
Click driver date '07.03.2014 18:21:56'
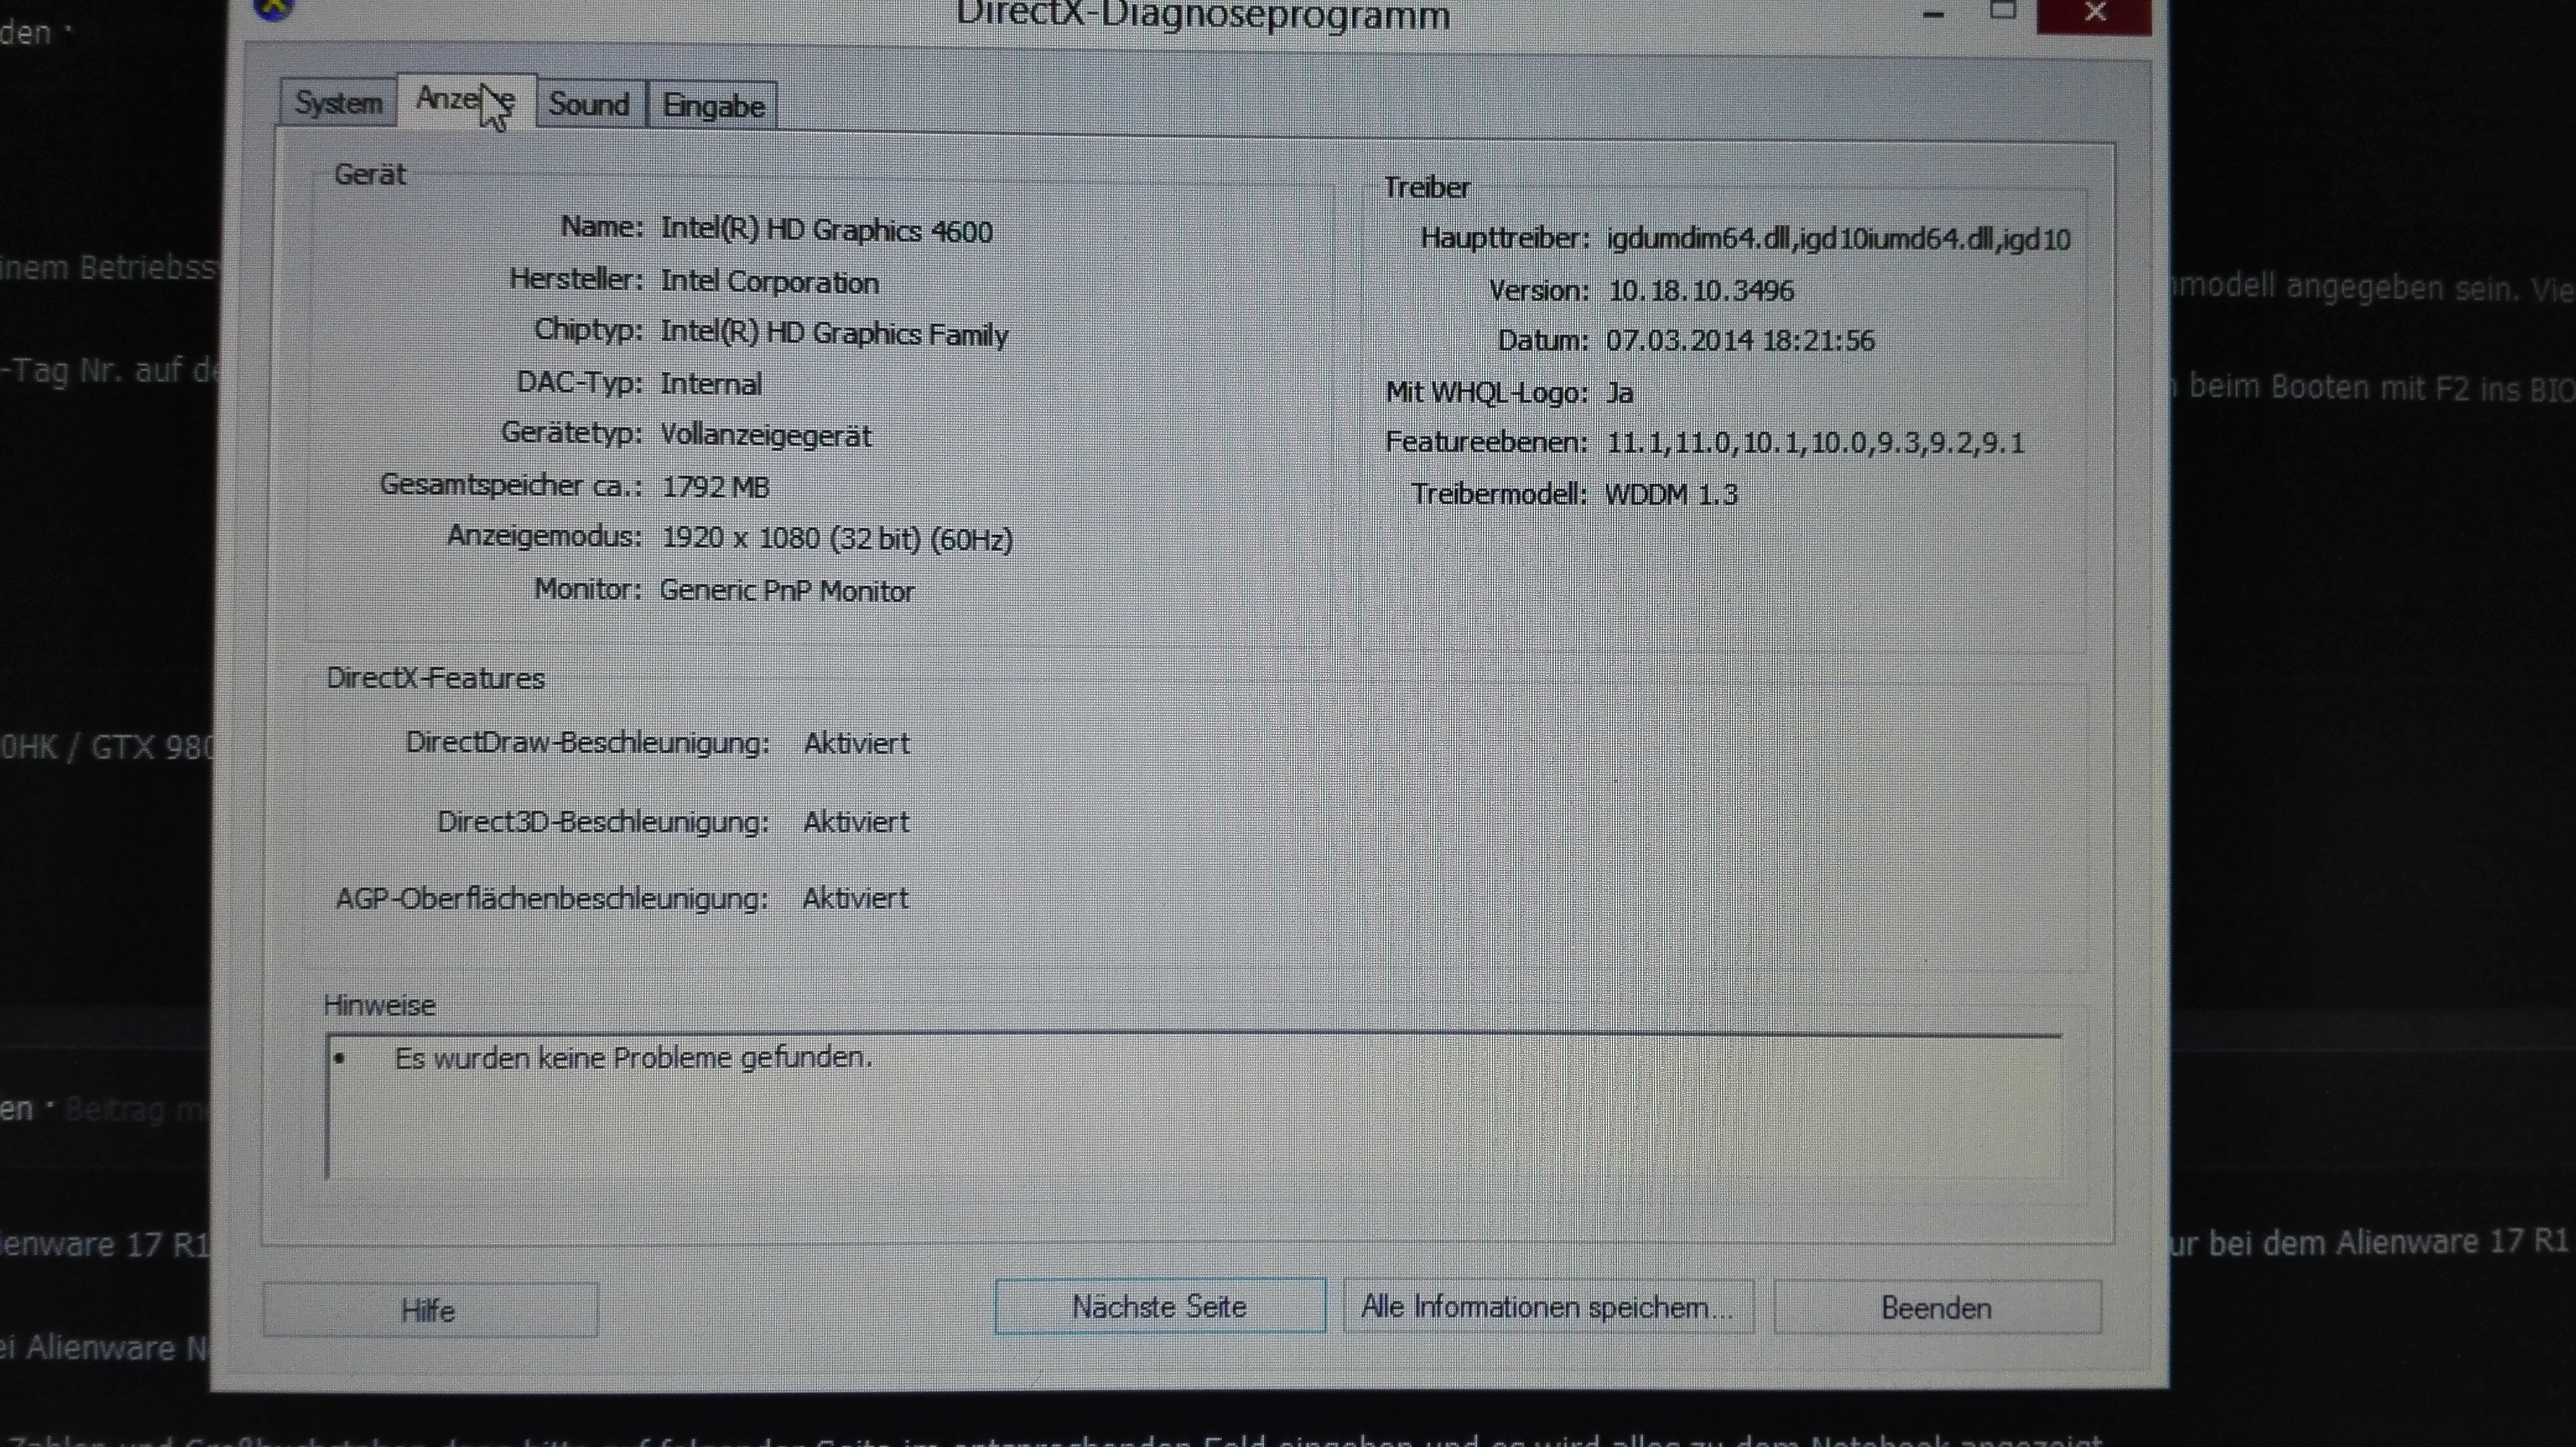(x=1740, y=341)
